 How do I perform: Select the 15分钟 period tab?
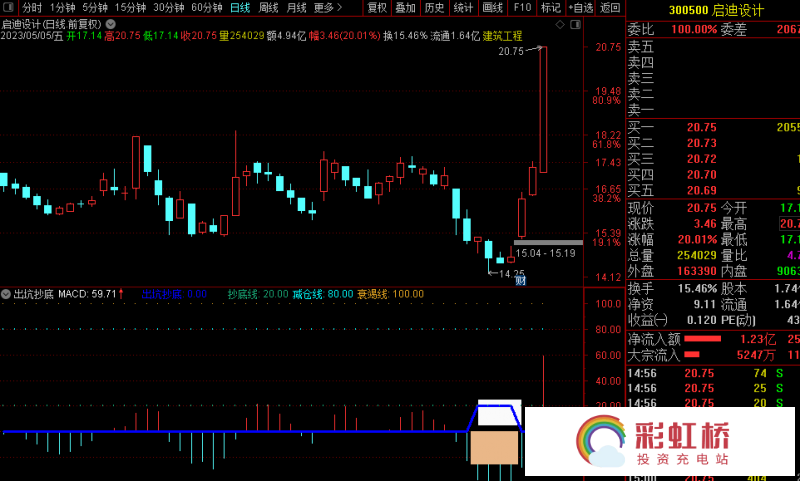pyautogui.click(x=130, y=8)
